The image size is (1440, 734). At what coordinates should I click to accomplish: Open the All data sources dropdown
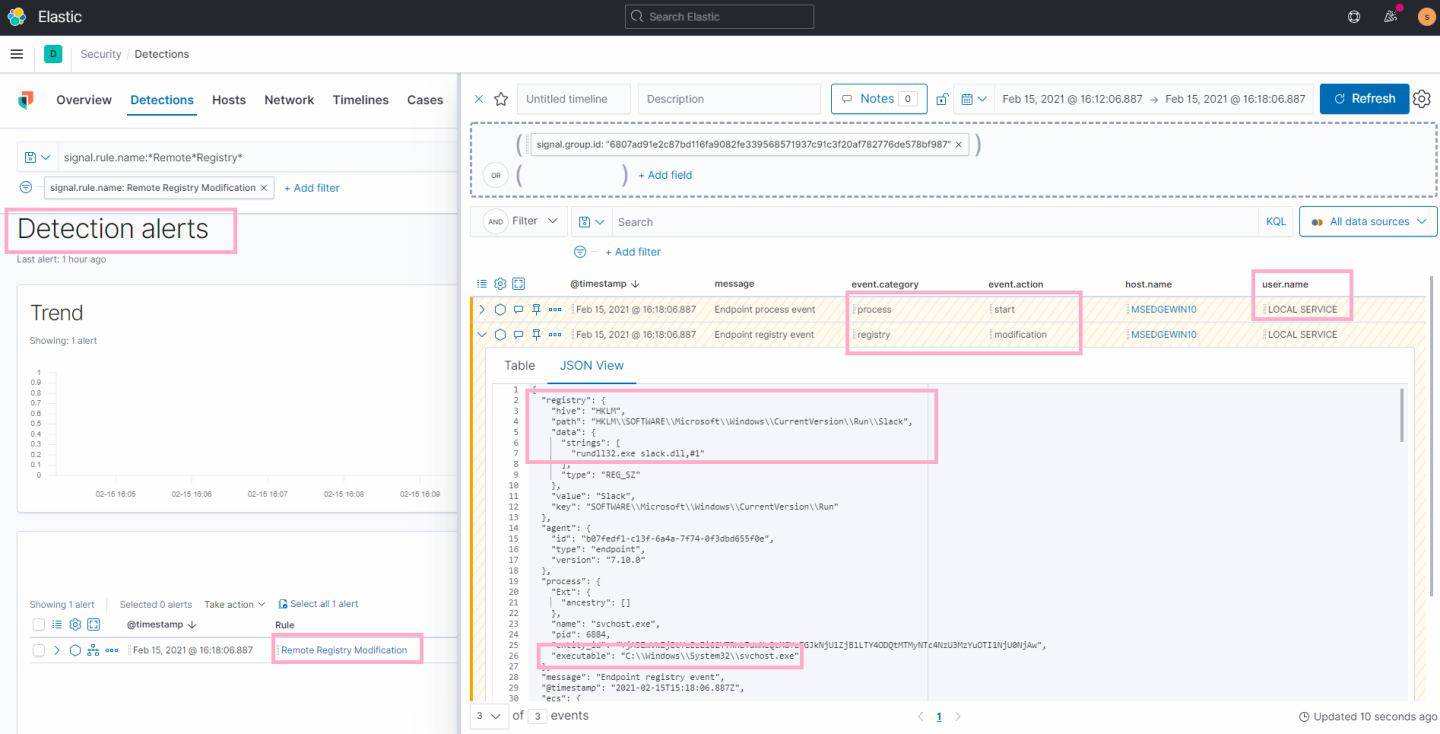point(1367,222)
